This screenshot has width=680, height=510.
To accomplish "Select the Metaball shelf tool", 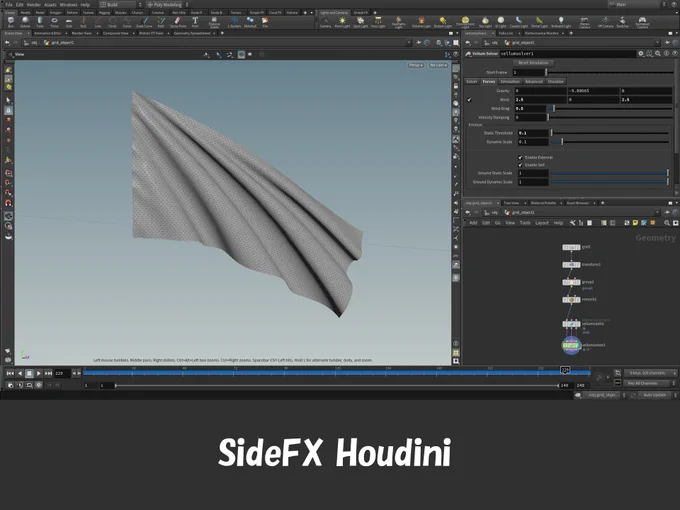I will (250, 22).
